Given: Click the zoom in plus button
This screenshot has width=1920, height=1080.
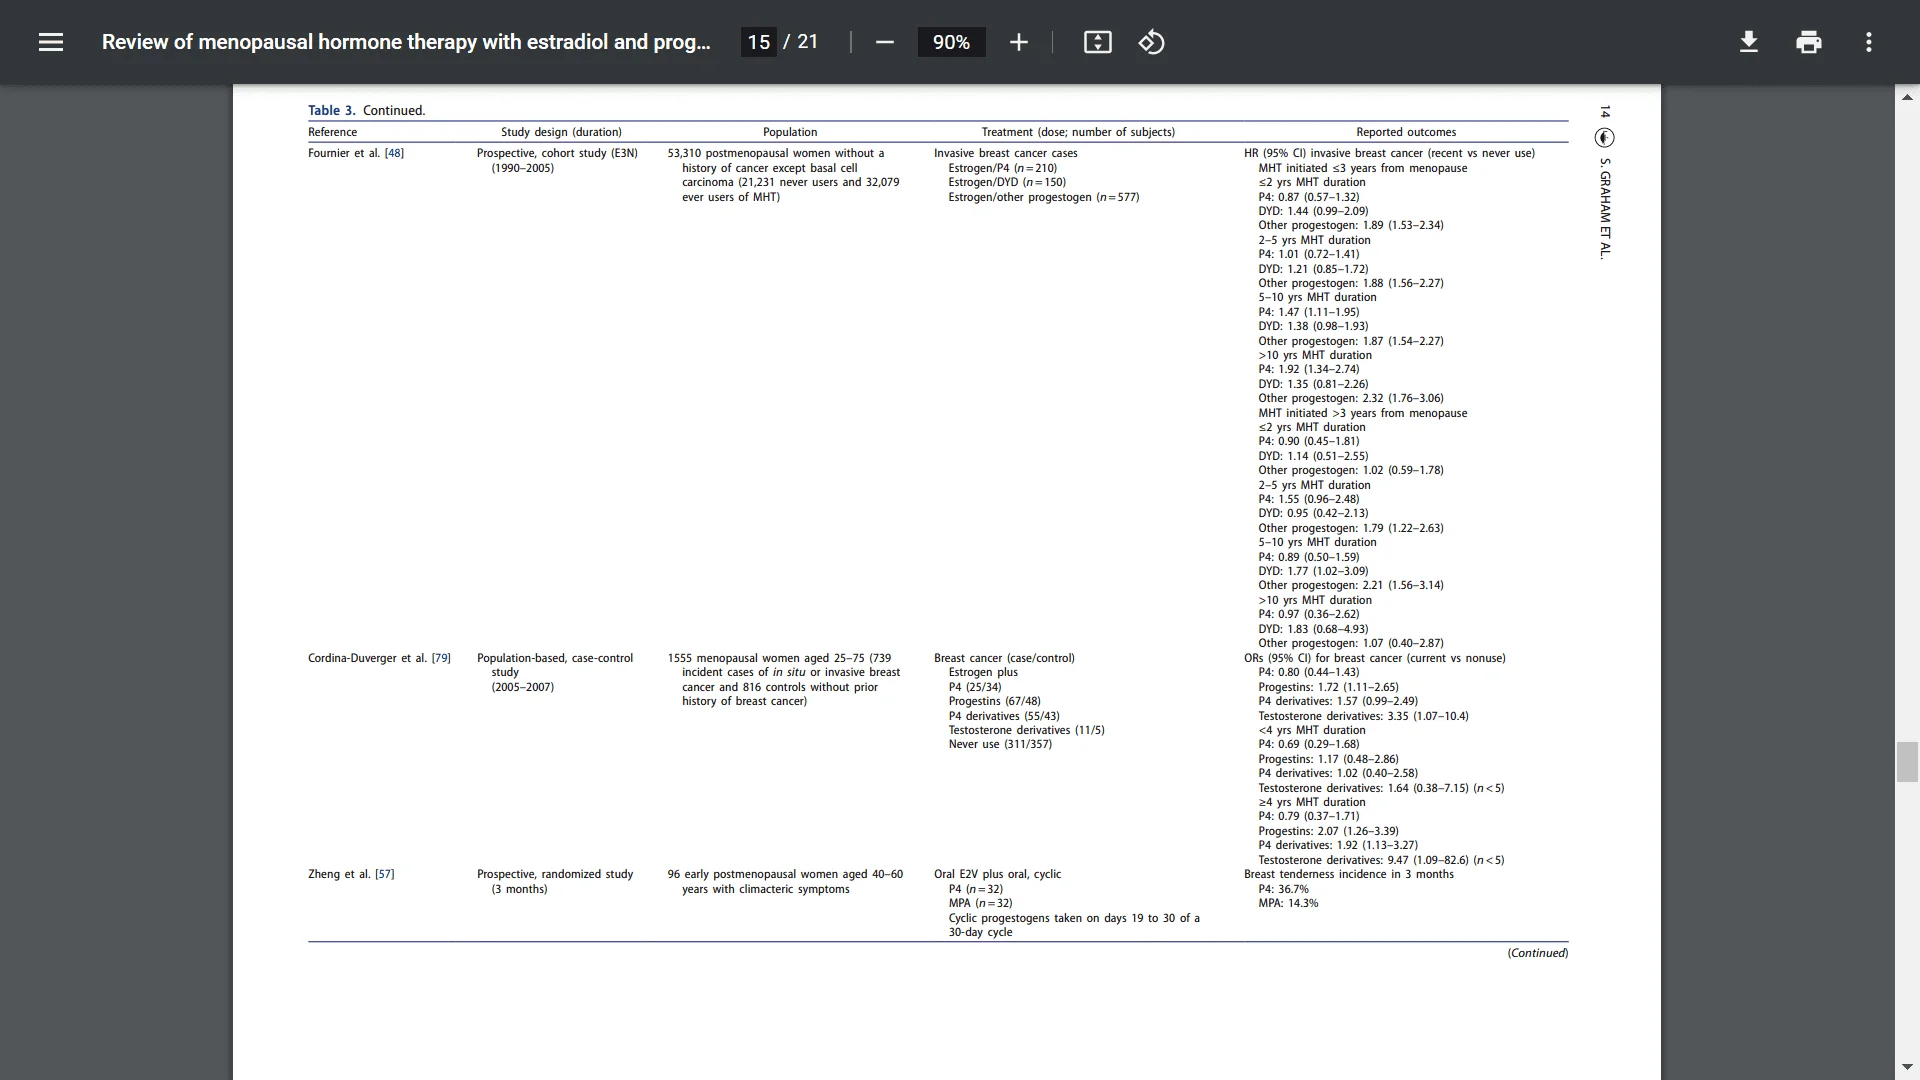Looking at the screenshot, I should 1018,42.
